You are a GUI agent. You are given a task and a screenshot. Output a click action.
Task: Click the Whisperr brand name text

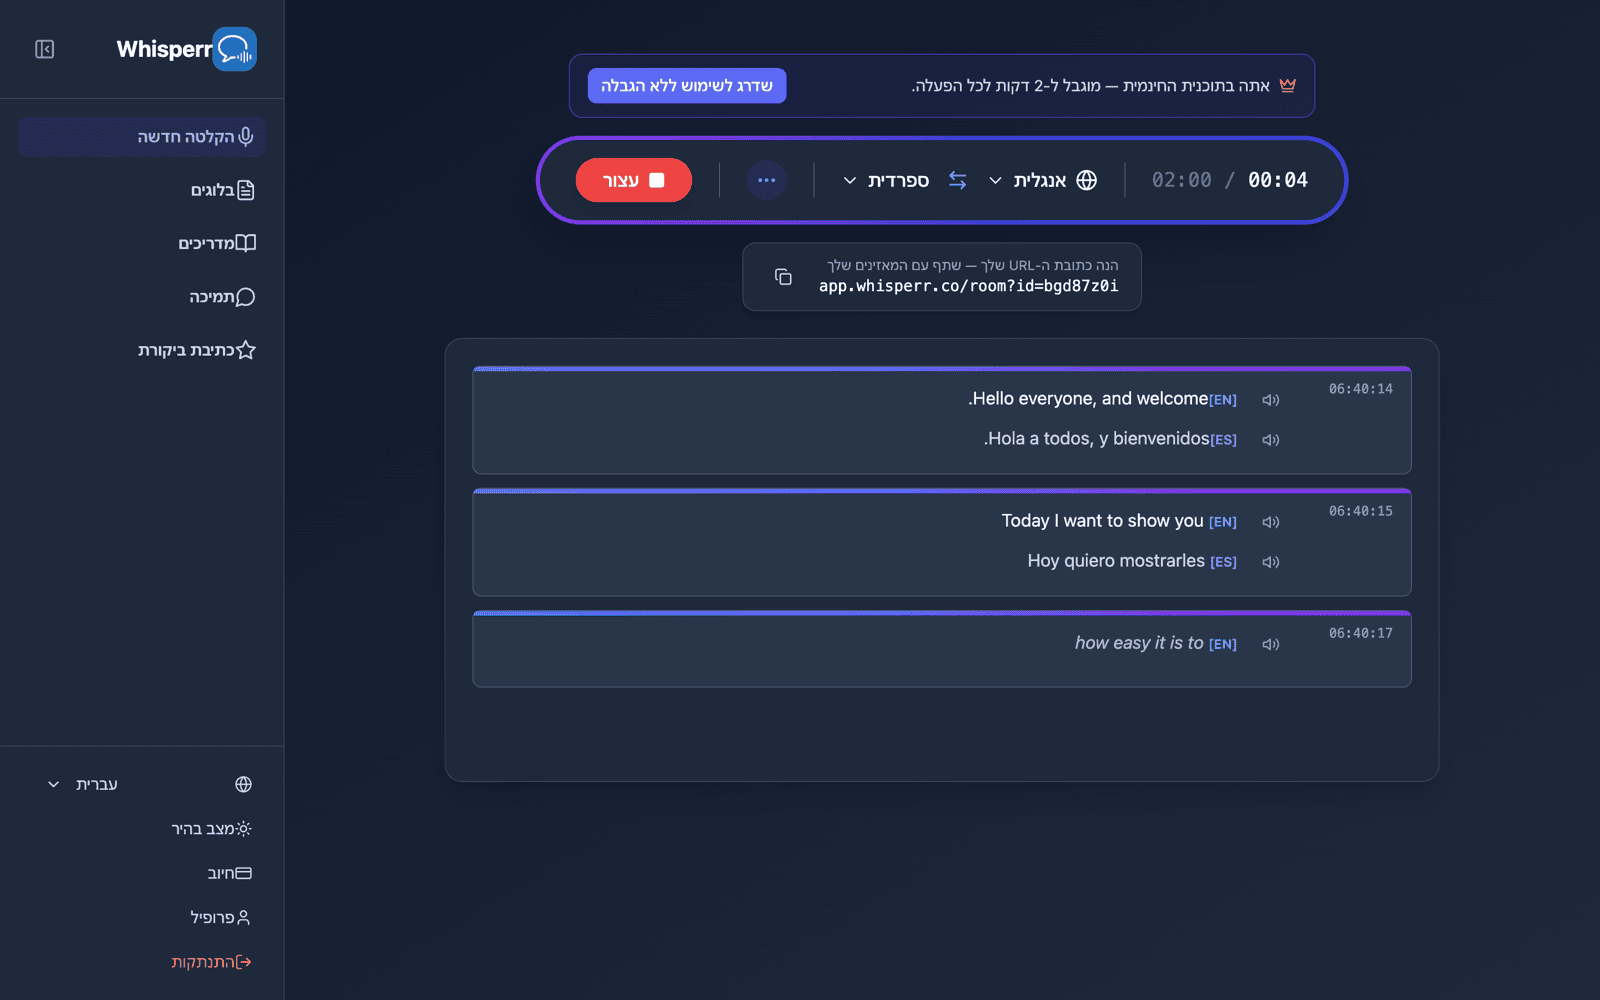coord(164,49)
